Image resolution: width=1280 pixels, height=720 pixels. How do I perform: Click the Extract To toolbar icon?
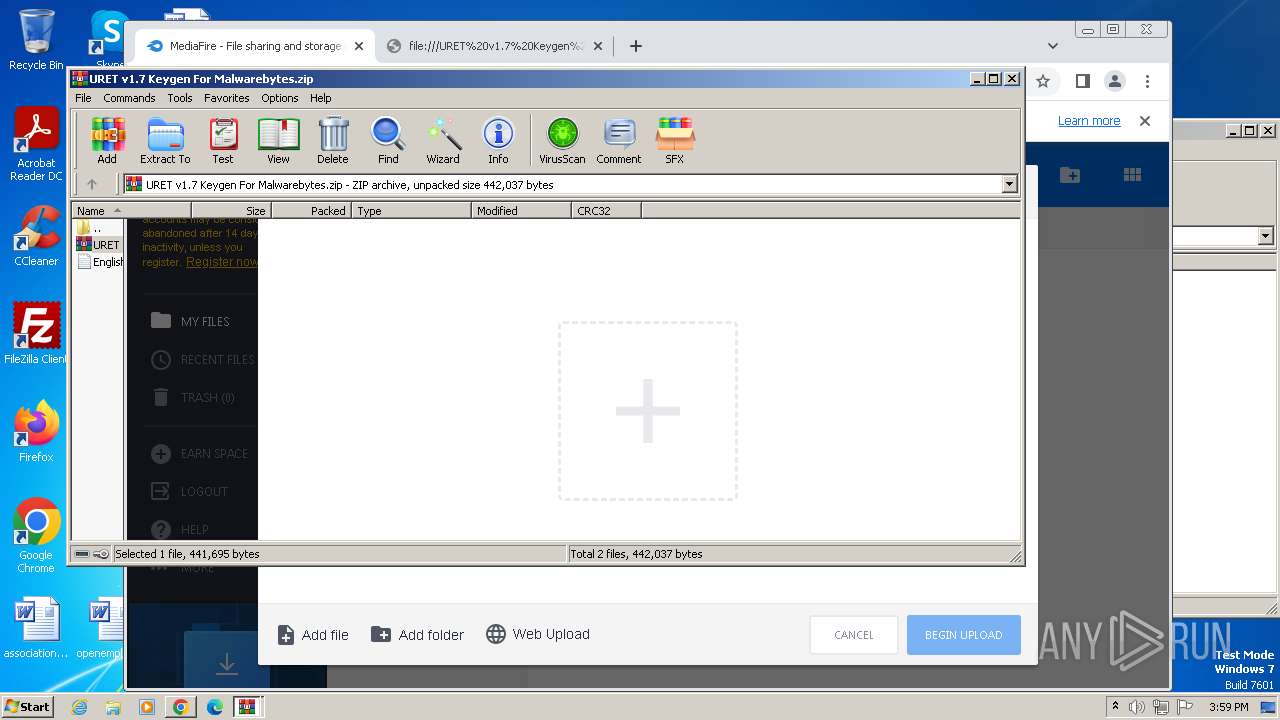coord(165,140)
